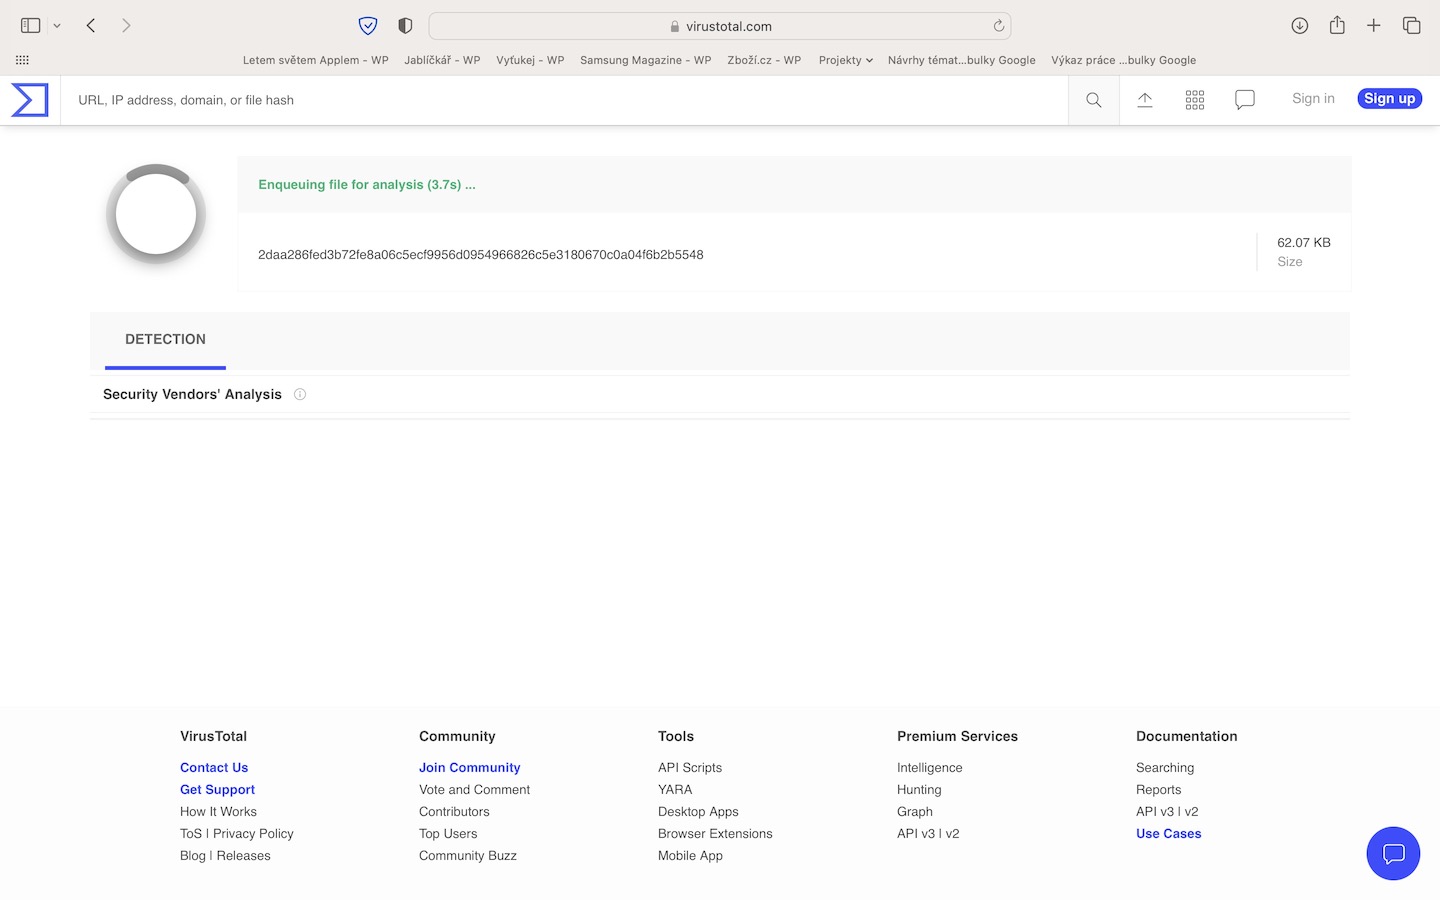
Task: Click the VirusTotal sigma logo
Action: point(30,100)
